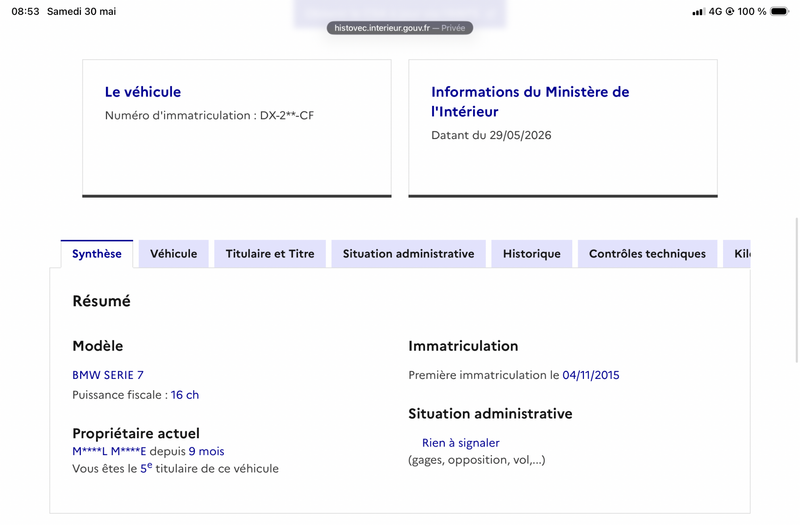The height and width of the screenshot is (525, 800).
Task: Select the Situation administrative tab
Action: point(408,254)
